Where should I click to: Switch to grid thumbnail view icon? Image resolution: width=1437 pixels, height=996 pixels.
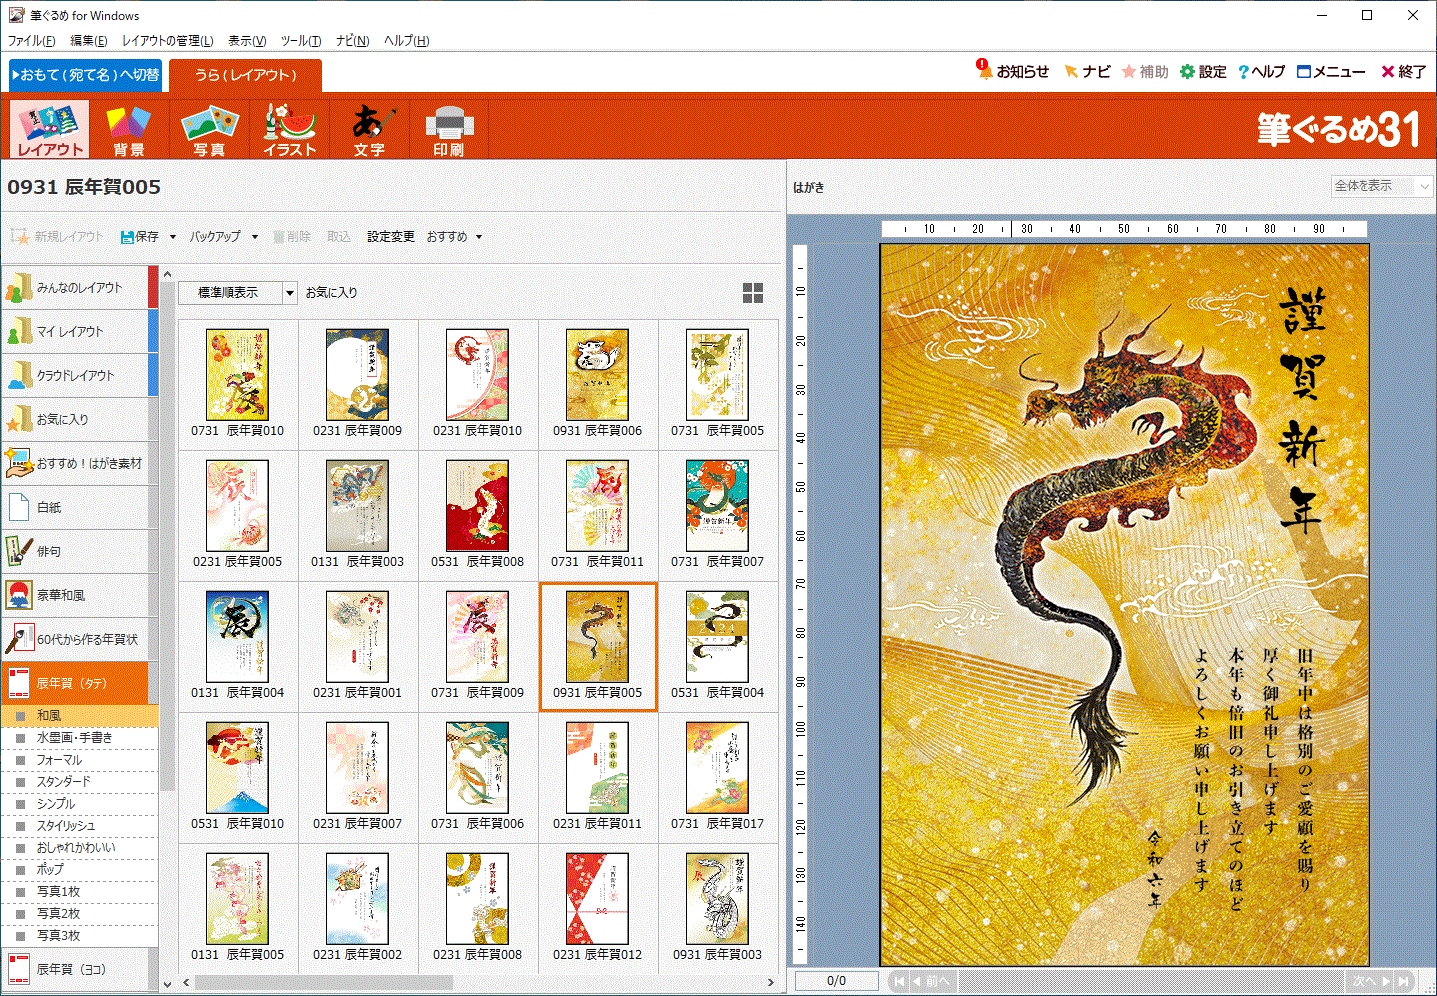753,293
